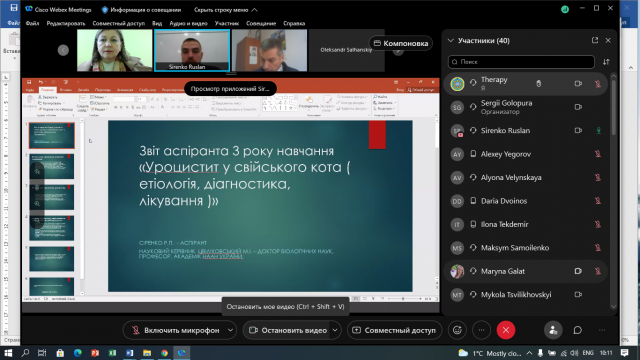Open the Совещание menu

pyautogui.click(x=261, y=23)
